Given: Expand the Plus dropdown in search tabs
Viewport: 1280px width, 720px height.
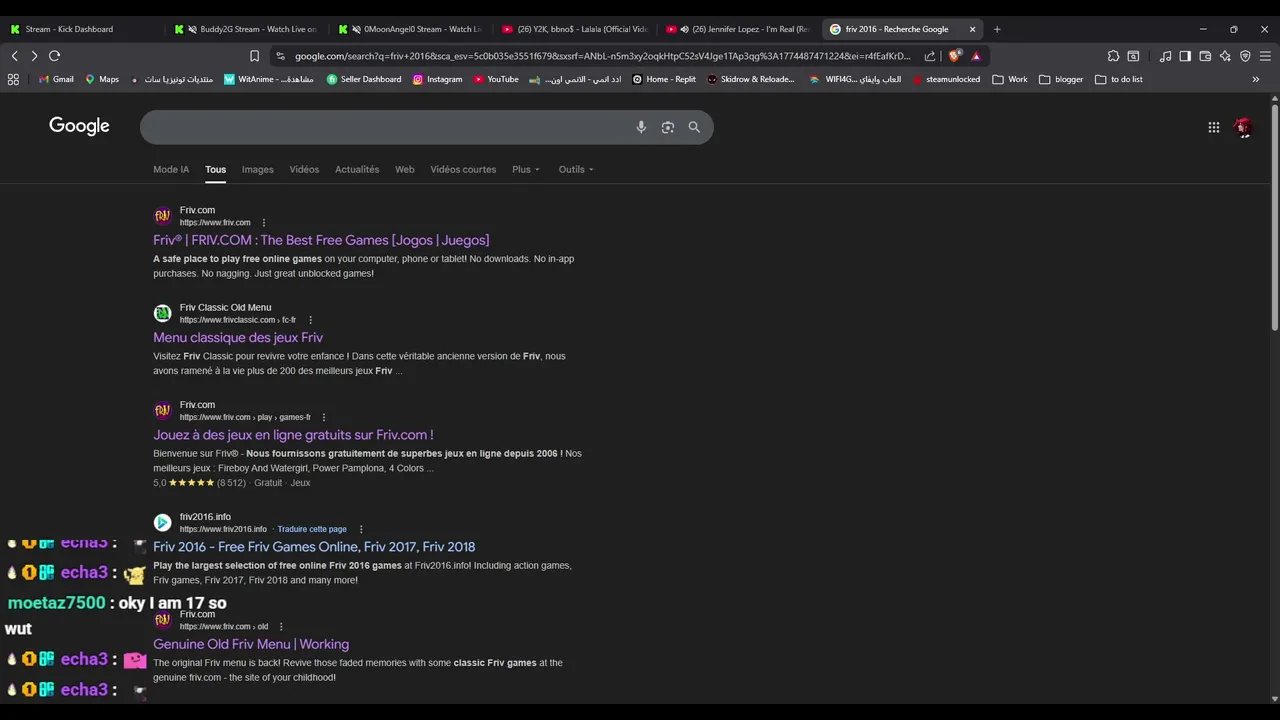Looking at the screenshot, I should pyautogui.click(x=526, y=169).
